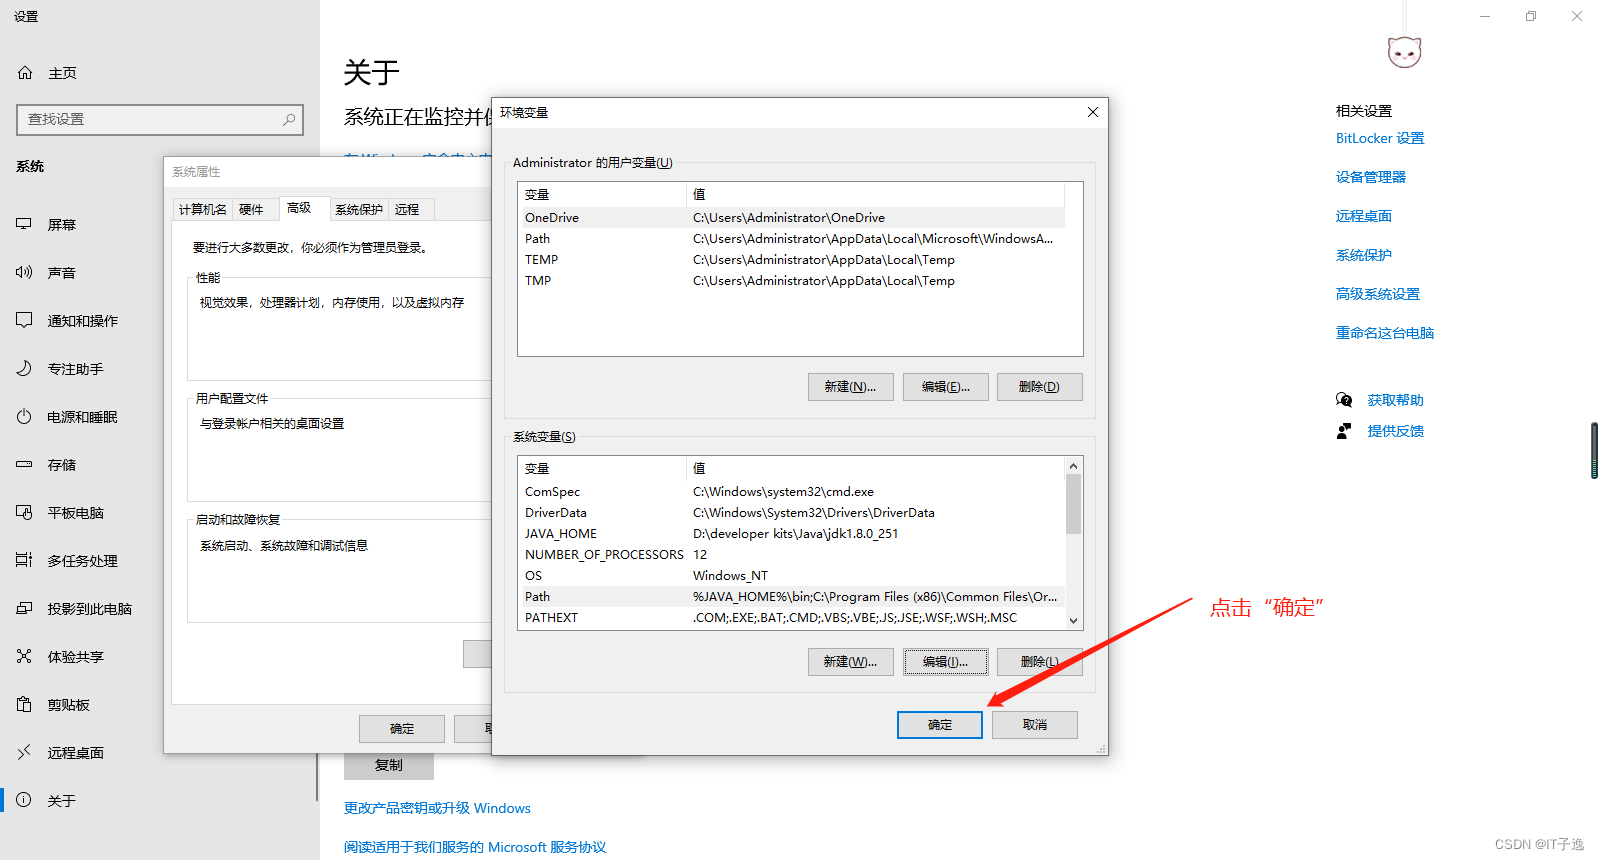
Task: Open Display (屏幕) settings icon
Action: point(24,224)
